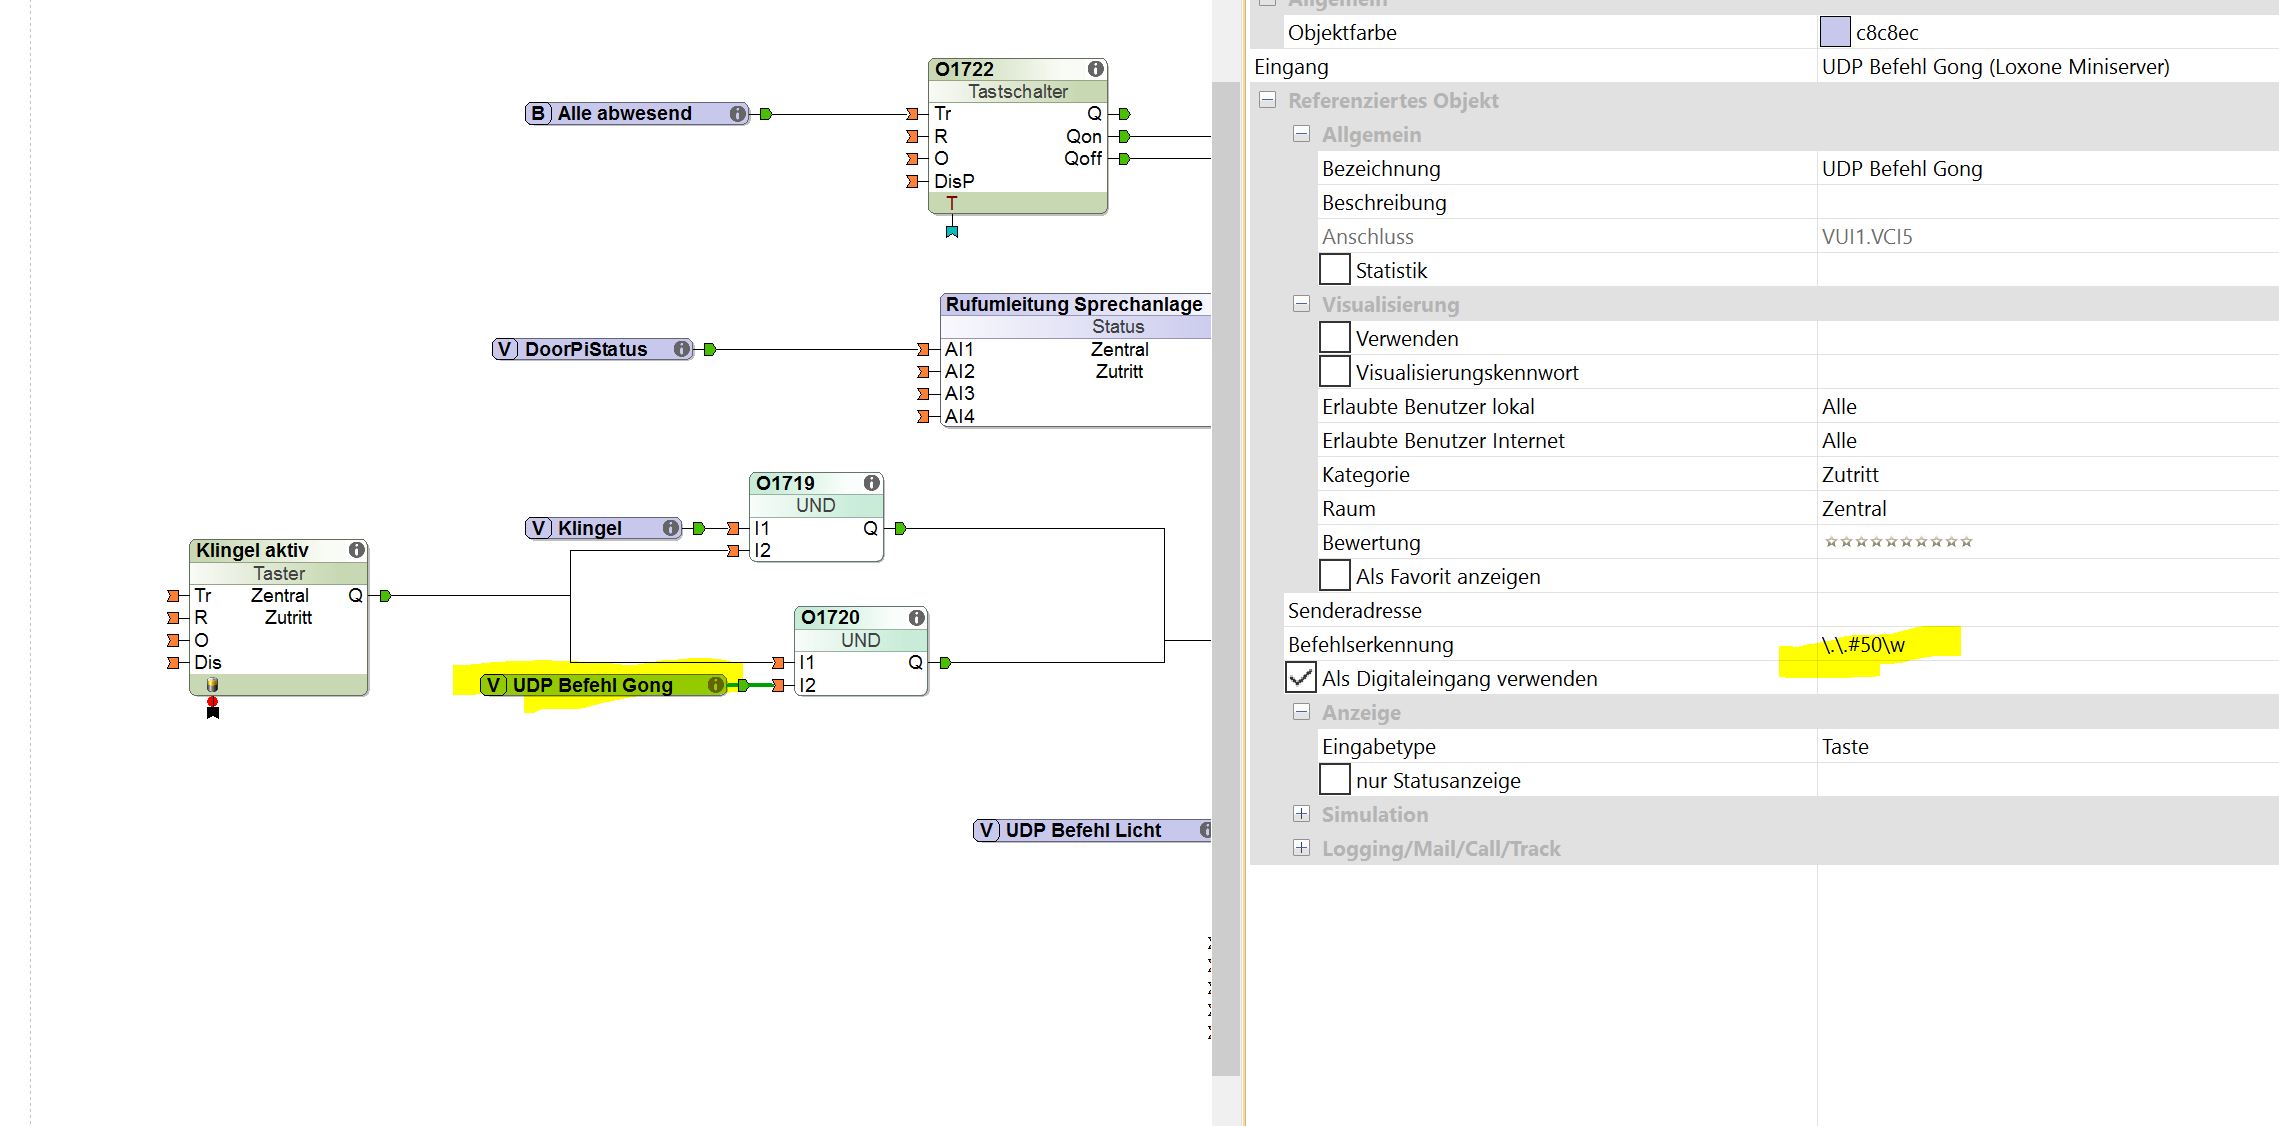2279x1126 pixels.
Task: Click the Objektfarbe color swatch
Action: tap(1834, 32)
